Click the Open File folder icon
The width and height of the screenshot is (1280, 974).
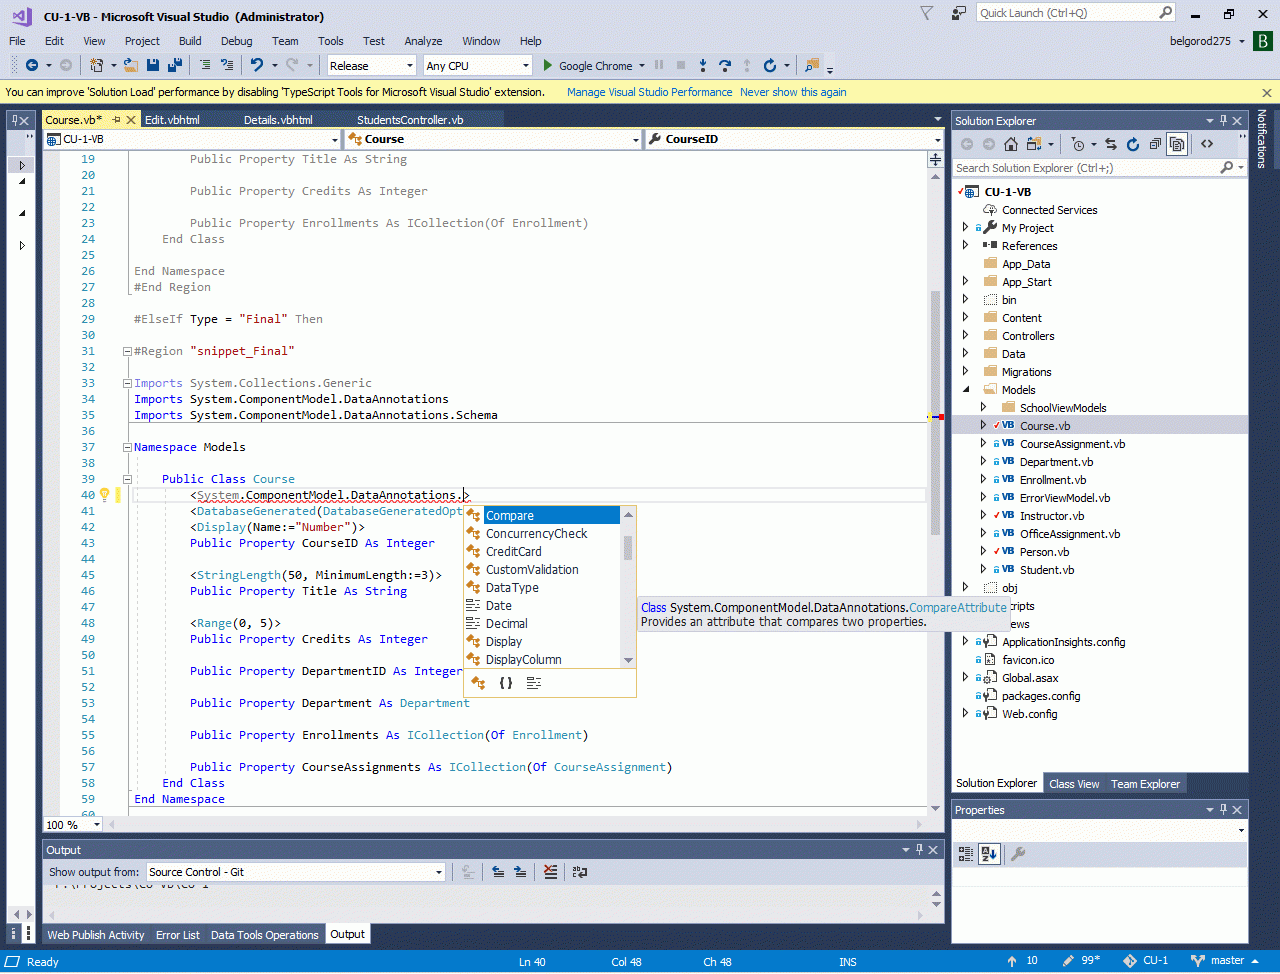[x=130, y=66]
